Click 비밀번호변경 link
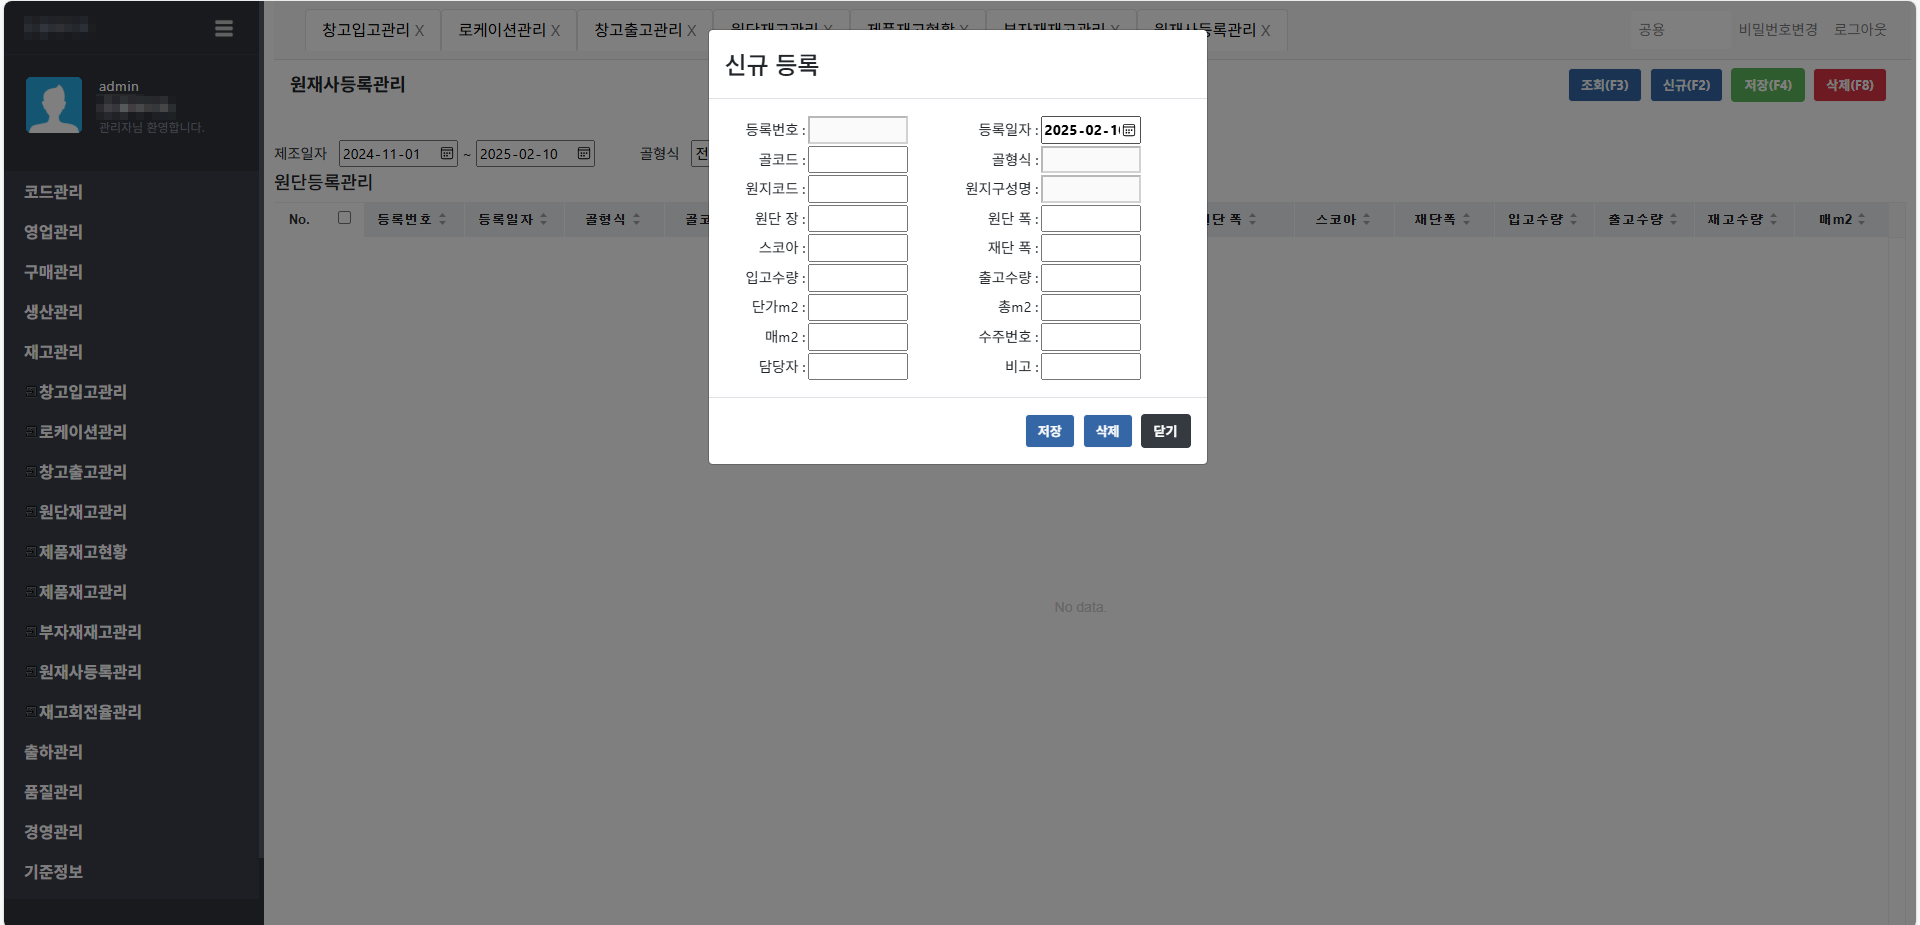 [1777, 30]
